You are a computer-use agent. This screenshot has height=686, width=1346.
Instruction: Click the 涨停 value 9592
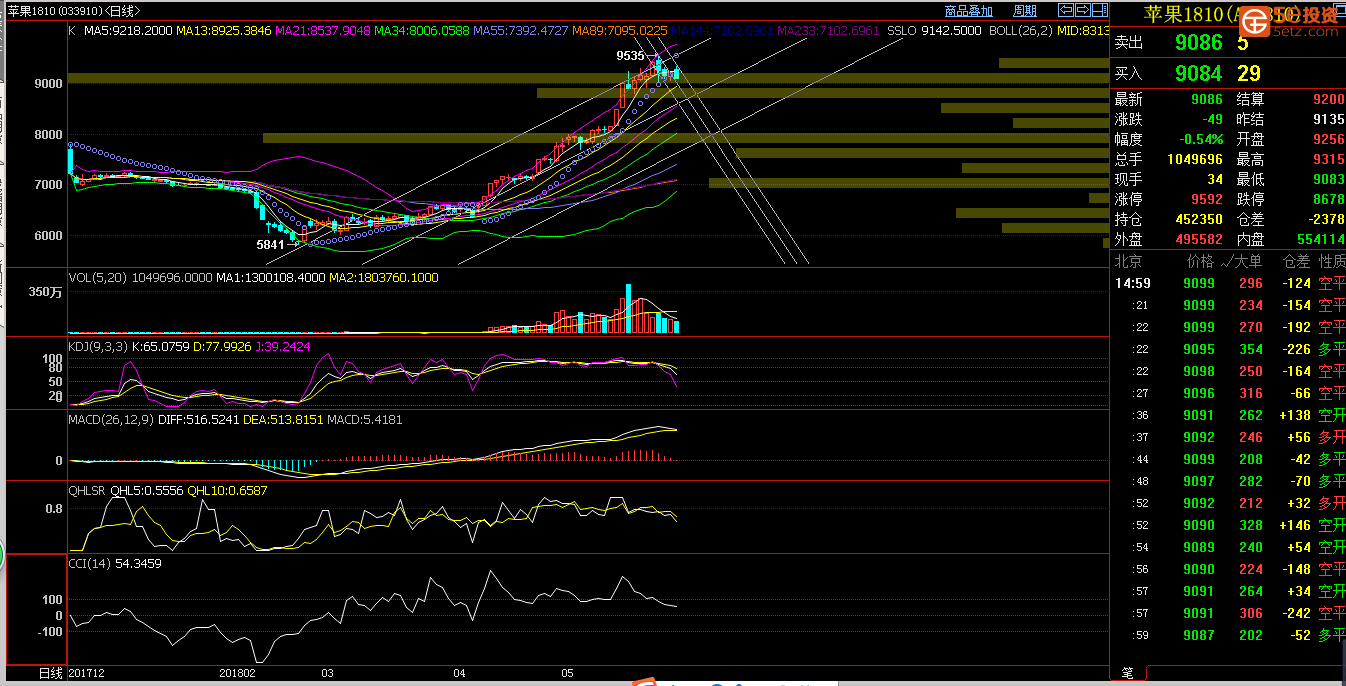pos(1206,199)
